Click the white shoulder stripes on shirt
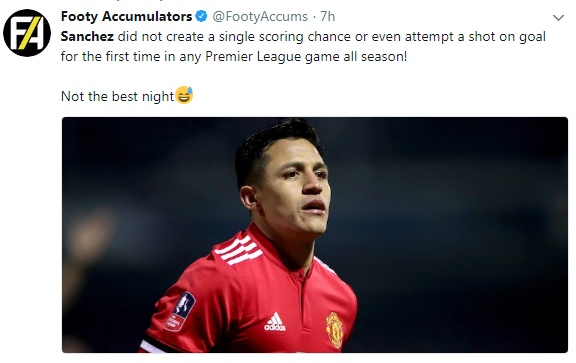The height and width of the screenshot is (363, 576). [237, 251]
